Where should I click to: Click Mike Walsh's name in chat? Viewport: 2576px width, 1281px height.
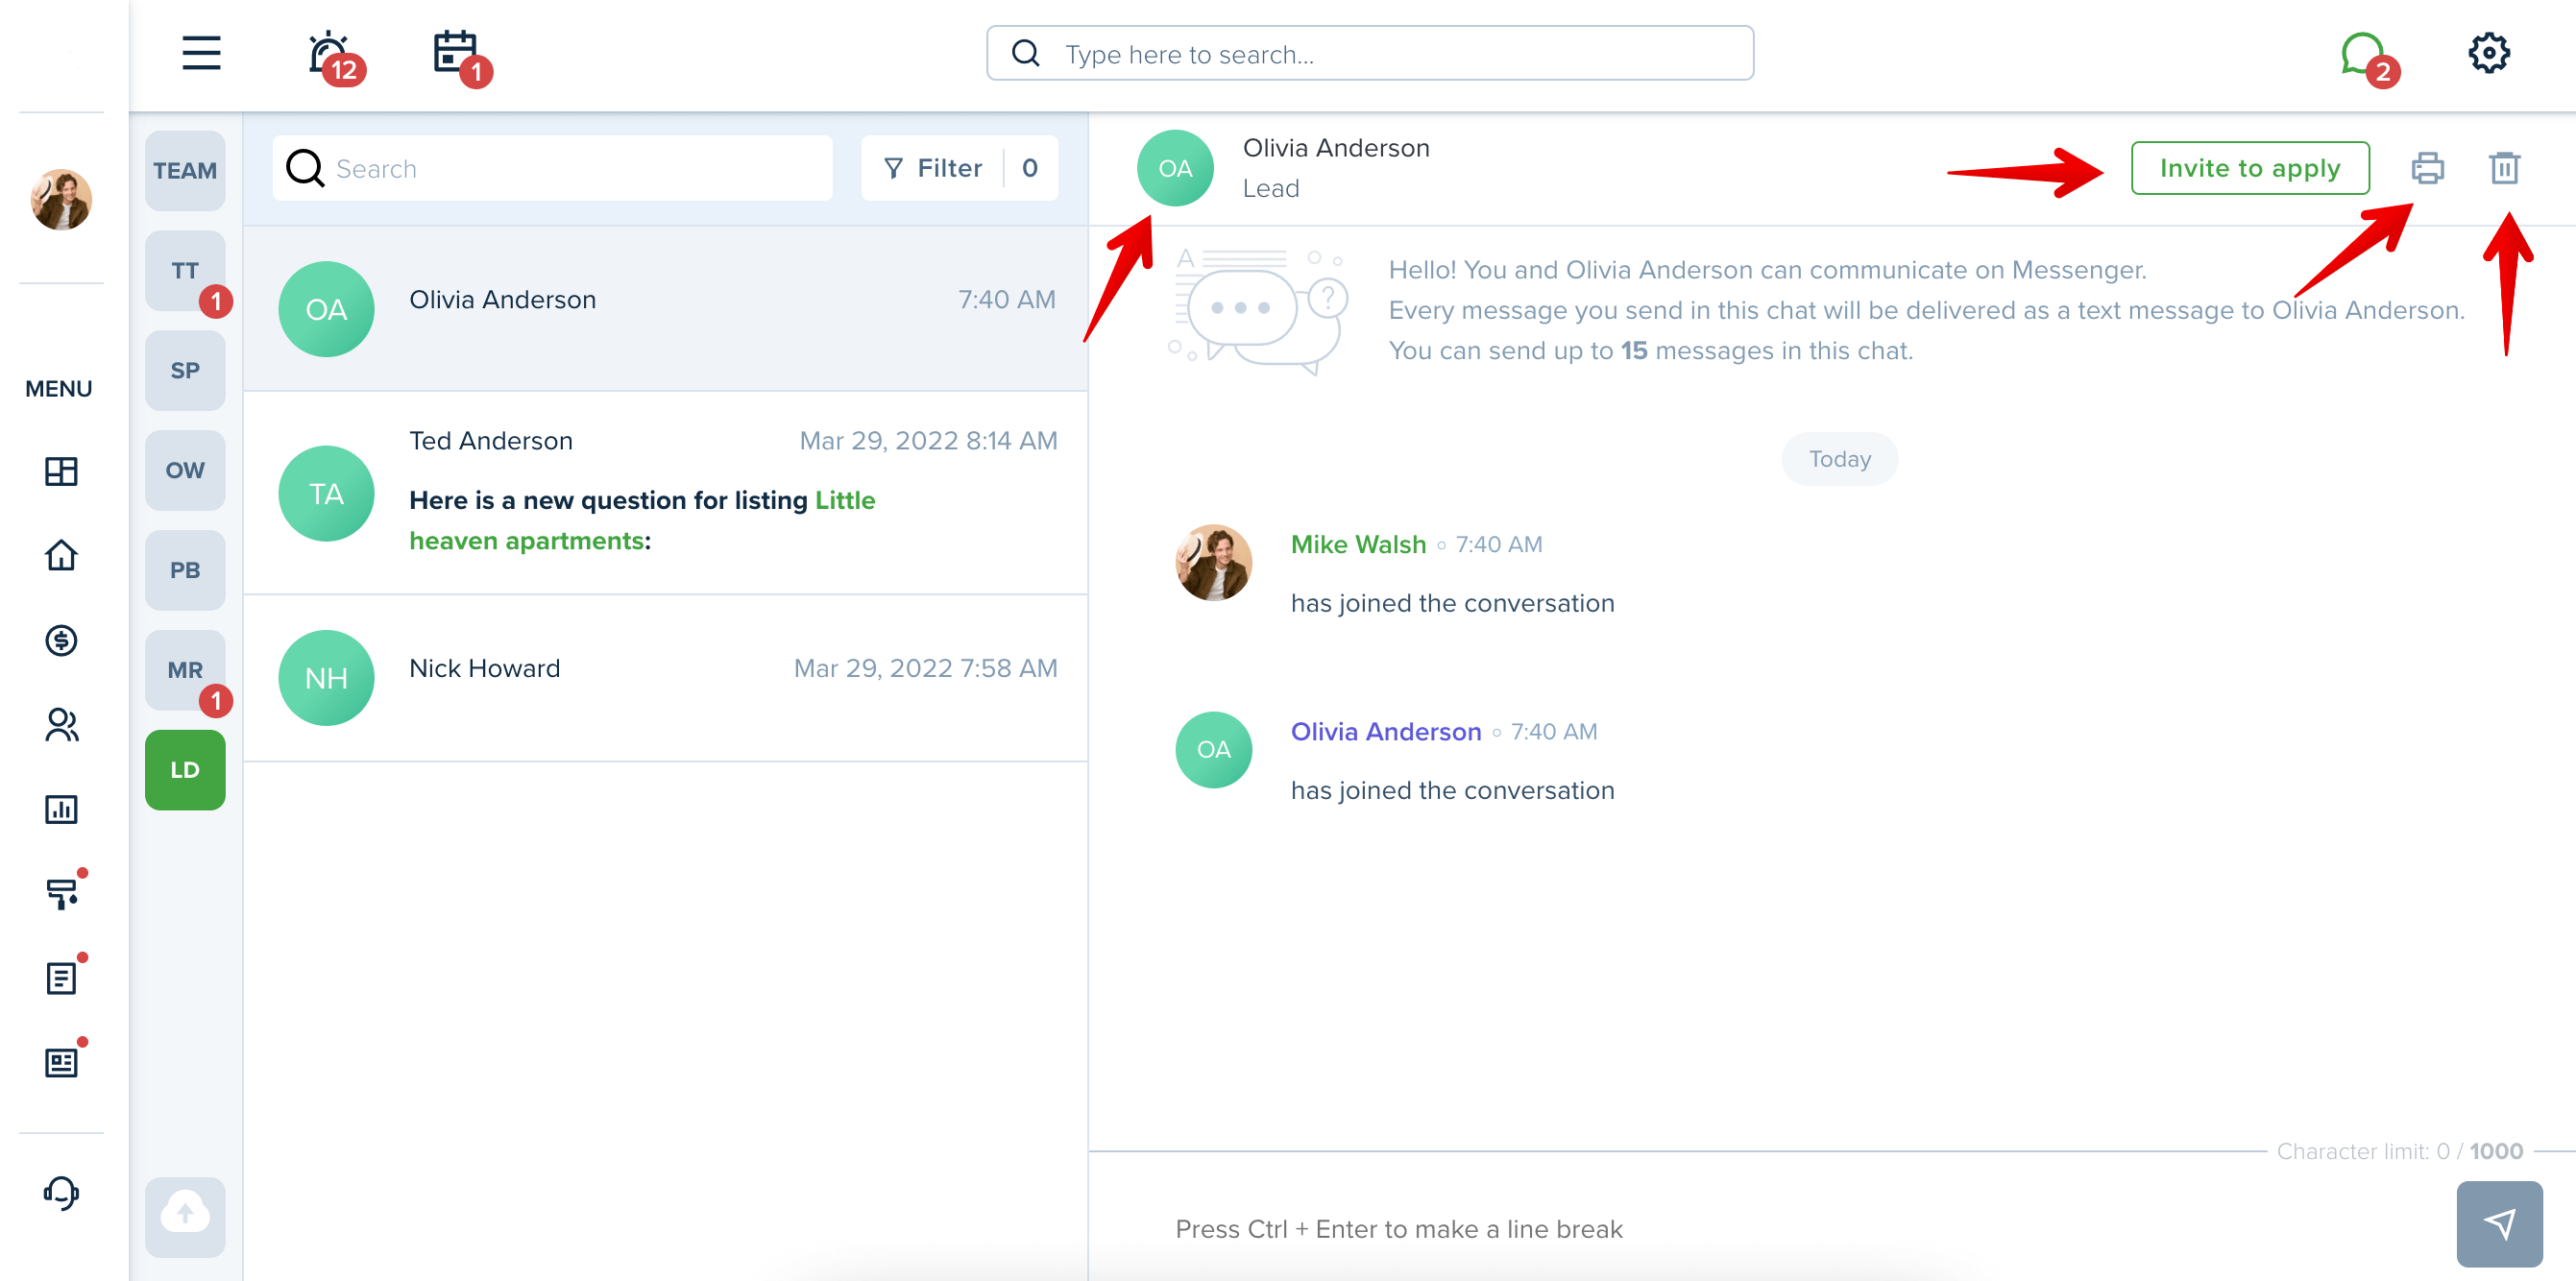[1358, 544]
